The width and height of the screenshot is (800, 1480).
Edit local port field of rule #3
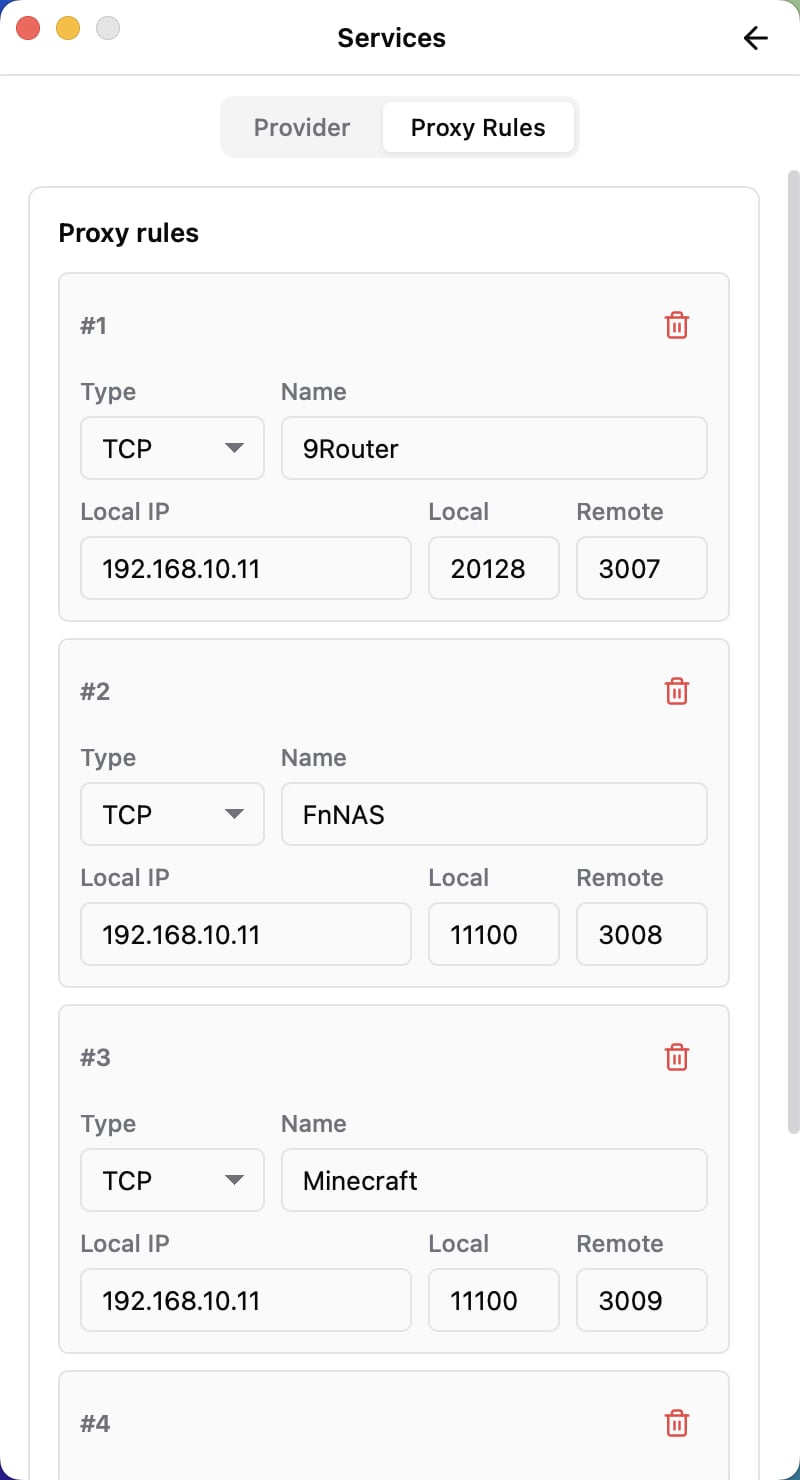494,1300
